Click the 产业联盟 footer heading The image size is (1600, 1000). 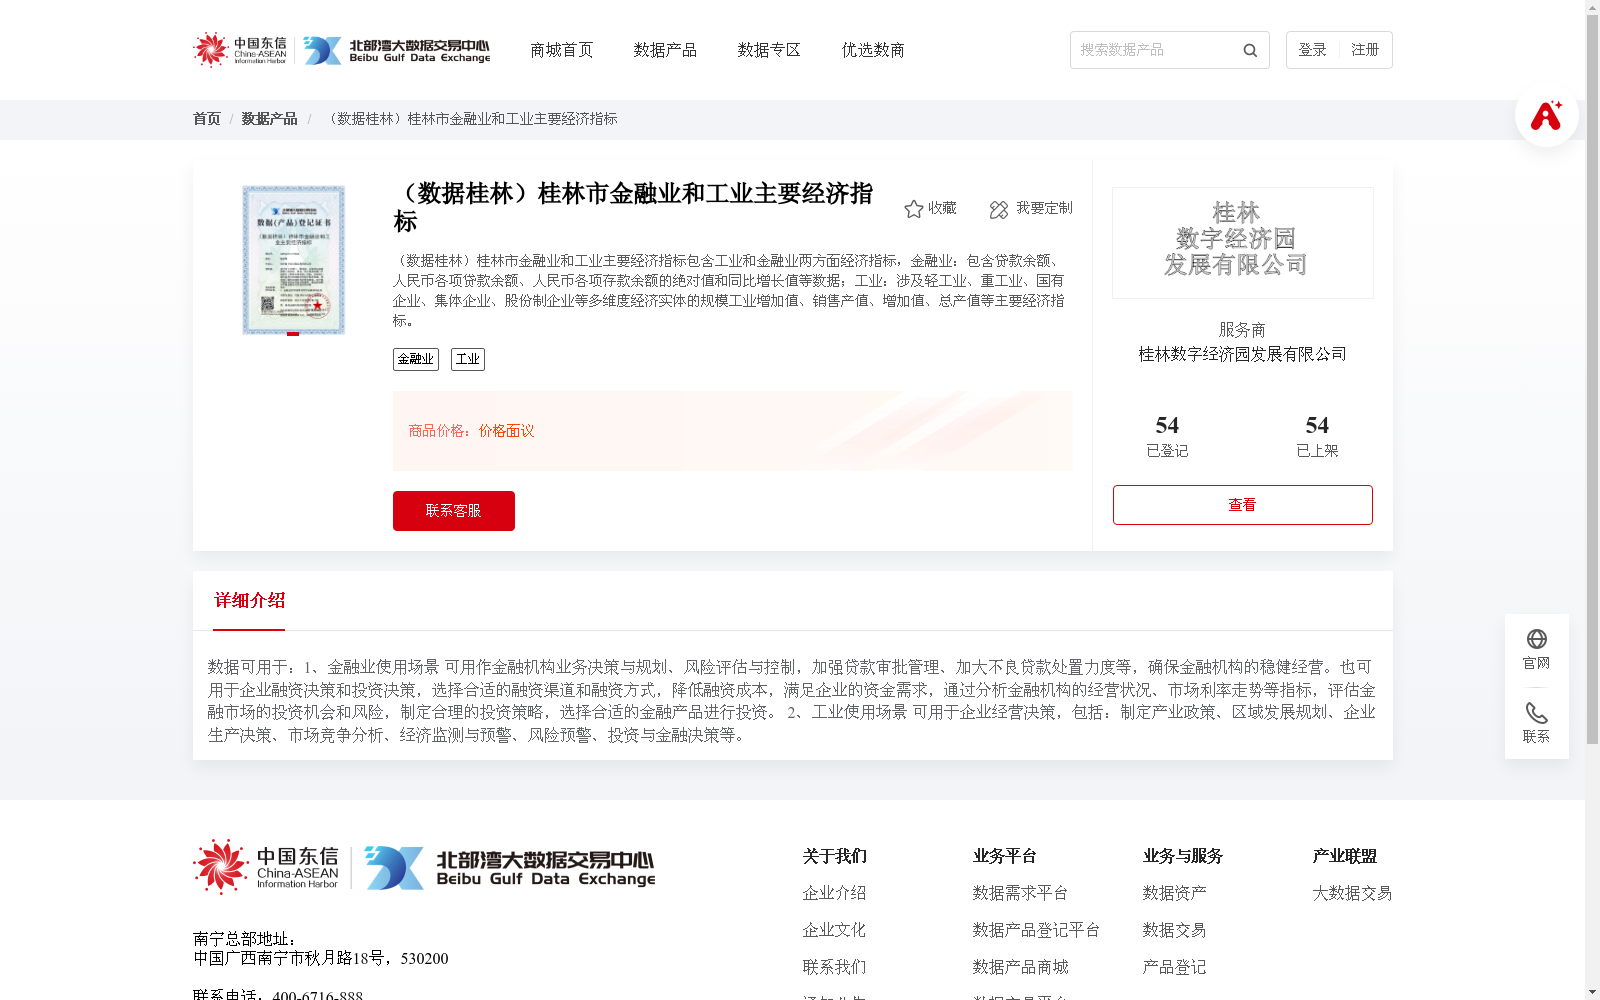point(1344,856)
